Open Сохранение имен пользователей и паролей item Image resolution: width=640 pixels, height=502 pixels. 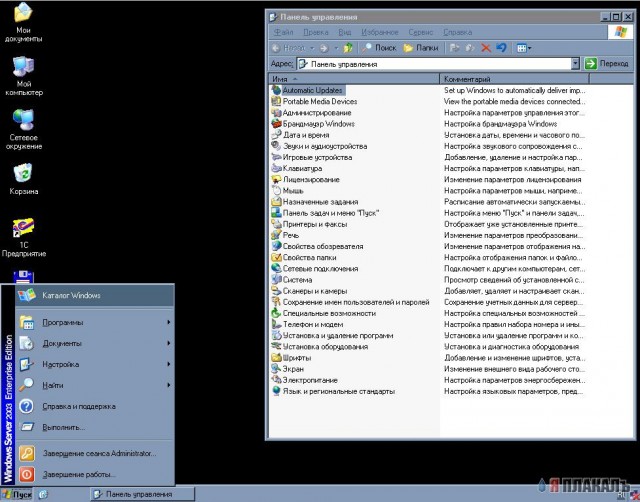point(351,302)
